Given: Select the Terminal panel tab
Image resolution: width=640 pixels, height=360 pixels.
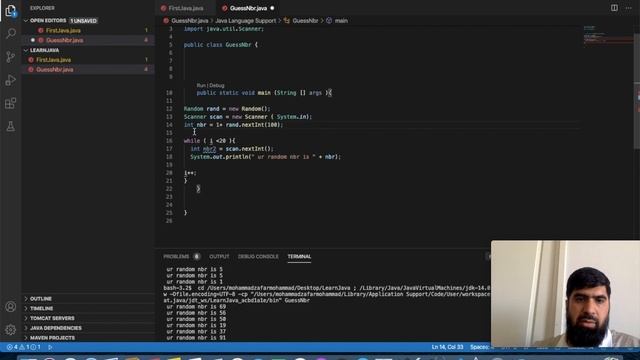Looking at the screenshot, I should [299, 257].
